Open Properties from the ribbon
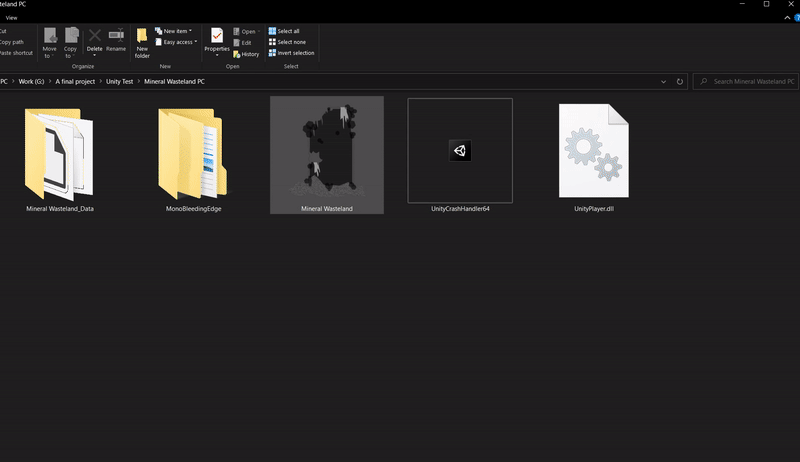Screen dimensions: 800x462 pyautogui.click(x=217, y=40)
